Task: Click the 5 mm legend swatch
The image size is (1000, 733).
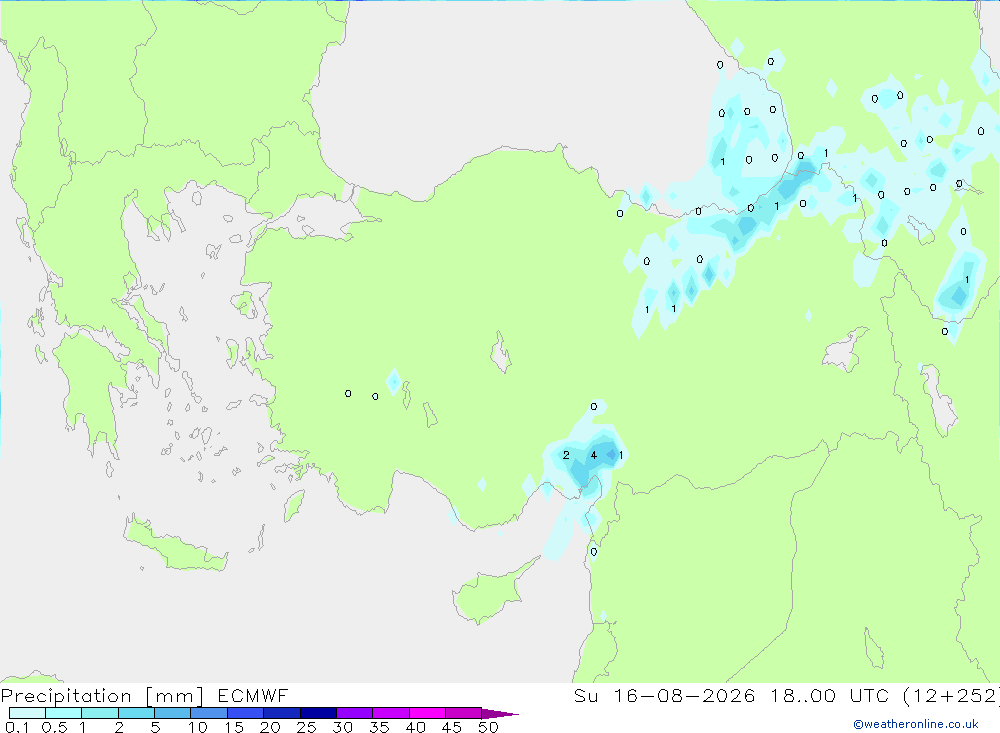Action: [173, 713]
